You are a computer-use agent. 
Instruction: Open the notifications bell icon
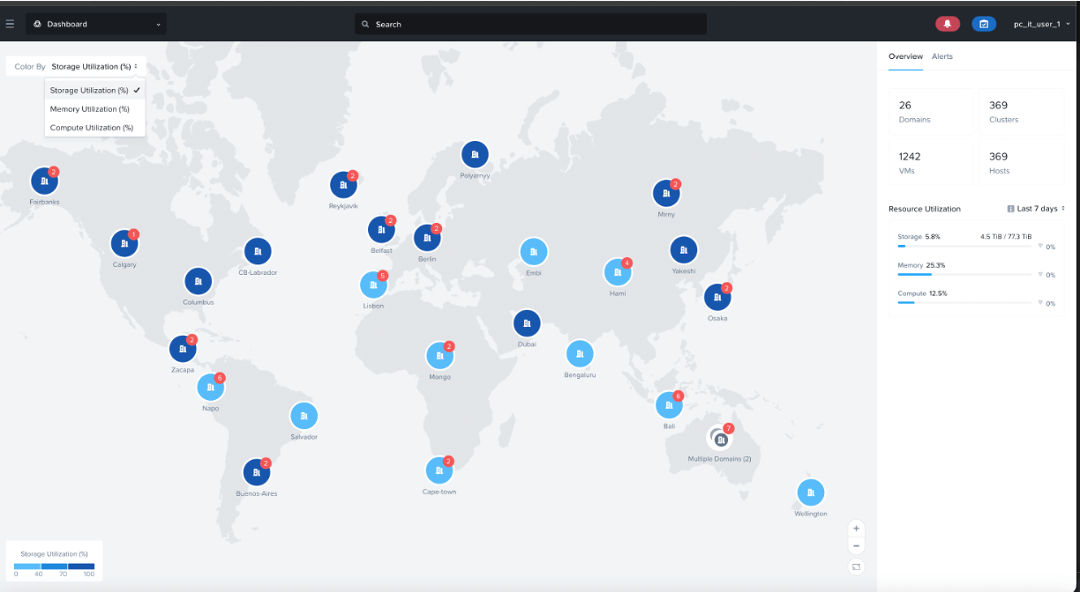pyautogui.click(x=947, y=22)
